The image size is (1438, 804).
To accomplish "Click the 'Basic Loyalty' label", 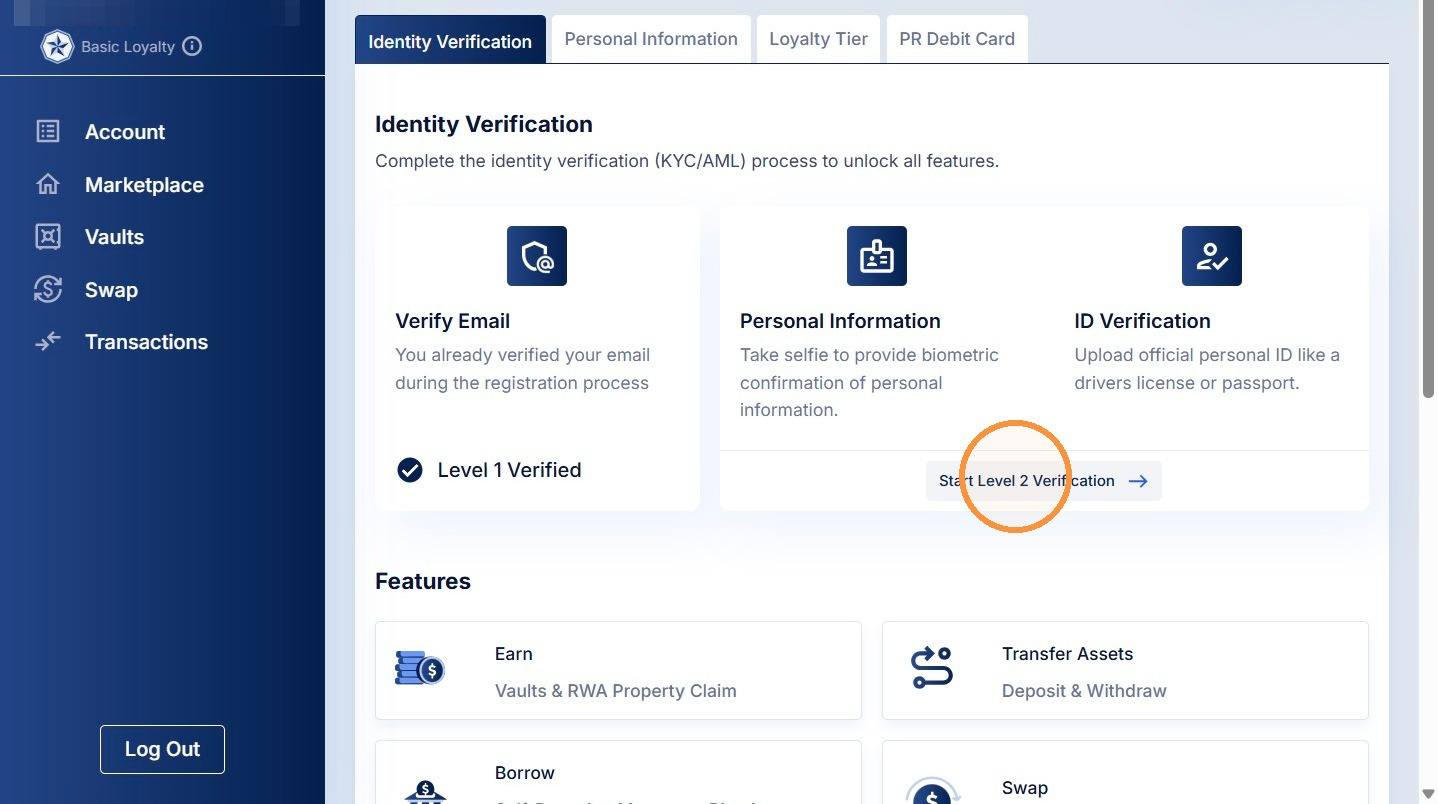I will pos(128,47).
